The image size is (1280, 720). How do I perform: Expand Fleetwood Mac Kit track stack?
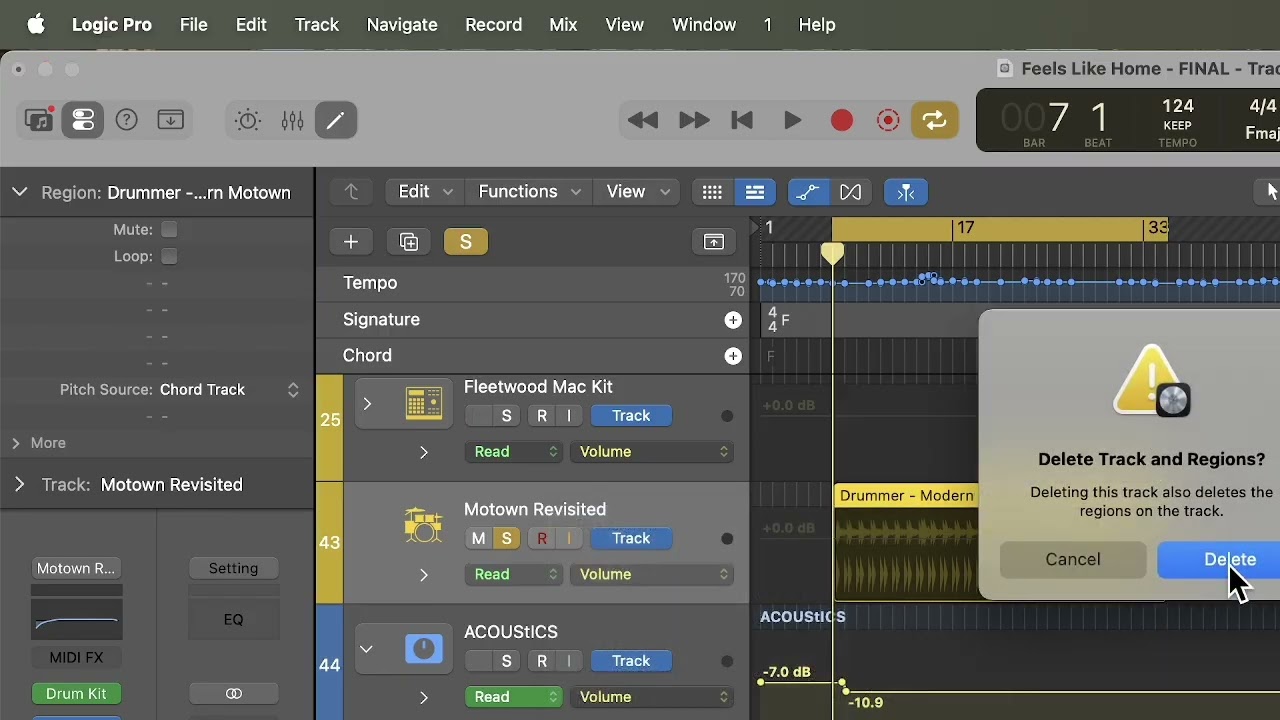pos(367,404)
